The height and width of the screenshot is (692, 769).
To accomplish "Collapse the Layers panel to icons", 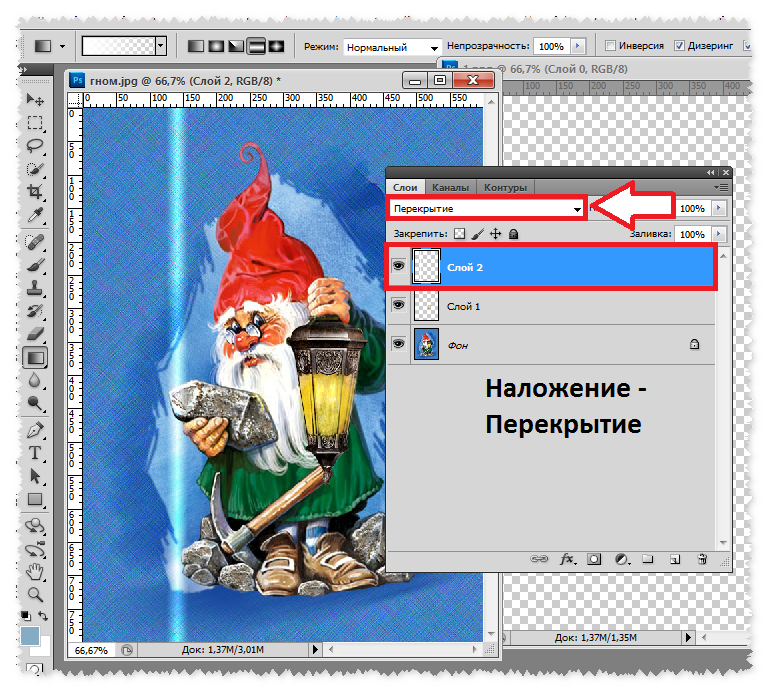I will pyautogui.click(x=711, y=173).
